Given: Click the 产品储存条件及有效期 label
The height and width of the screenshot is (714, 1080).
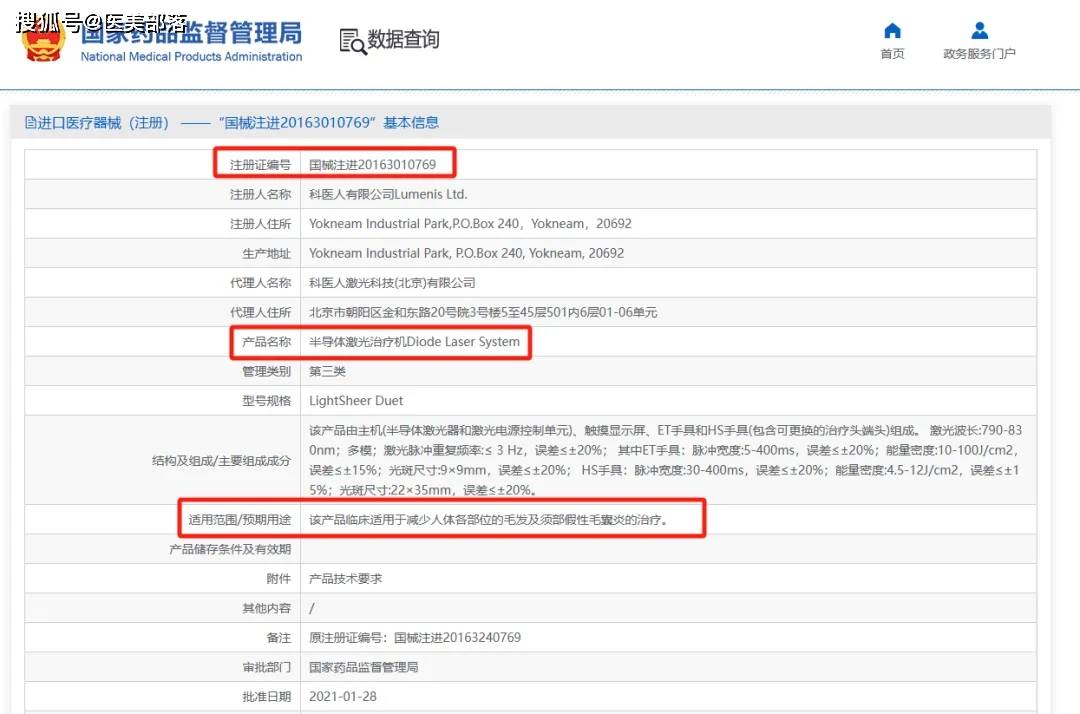Looking at the screenshot, I should click(230, 549).
